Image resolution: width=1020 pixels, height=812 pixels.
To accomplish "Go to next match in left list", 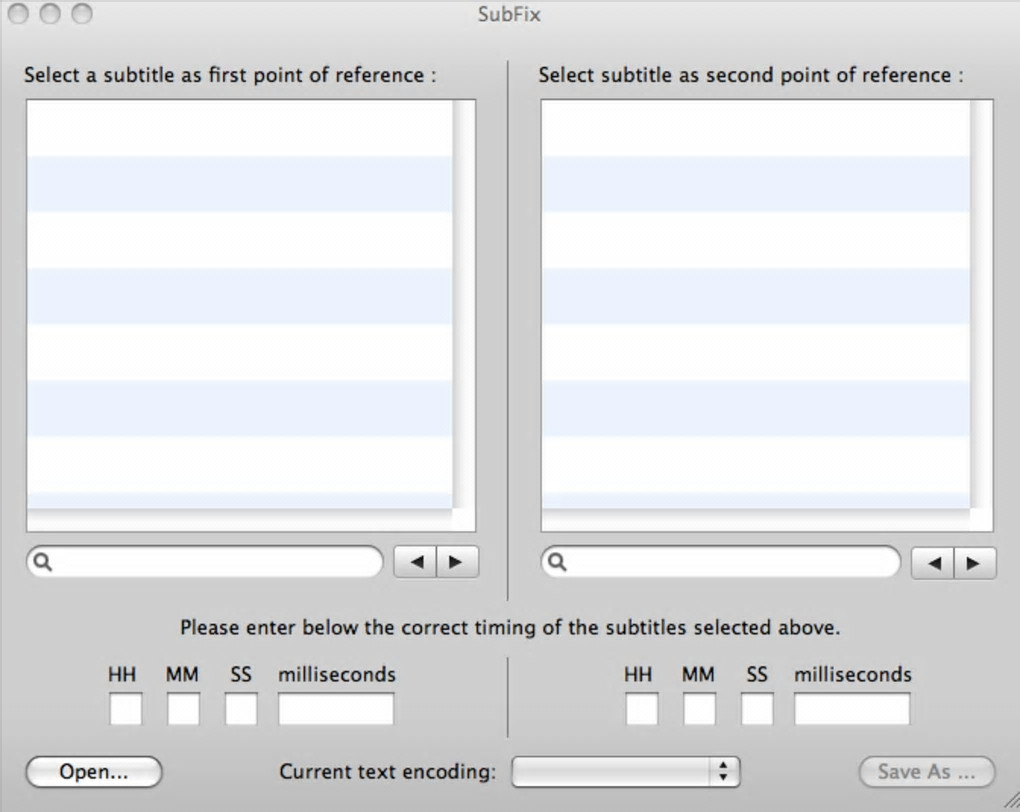I will 457,562.
